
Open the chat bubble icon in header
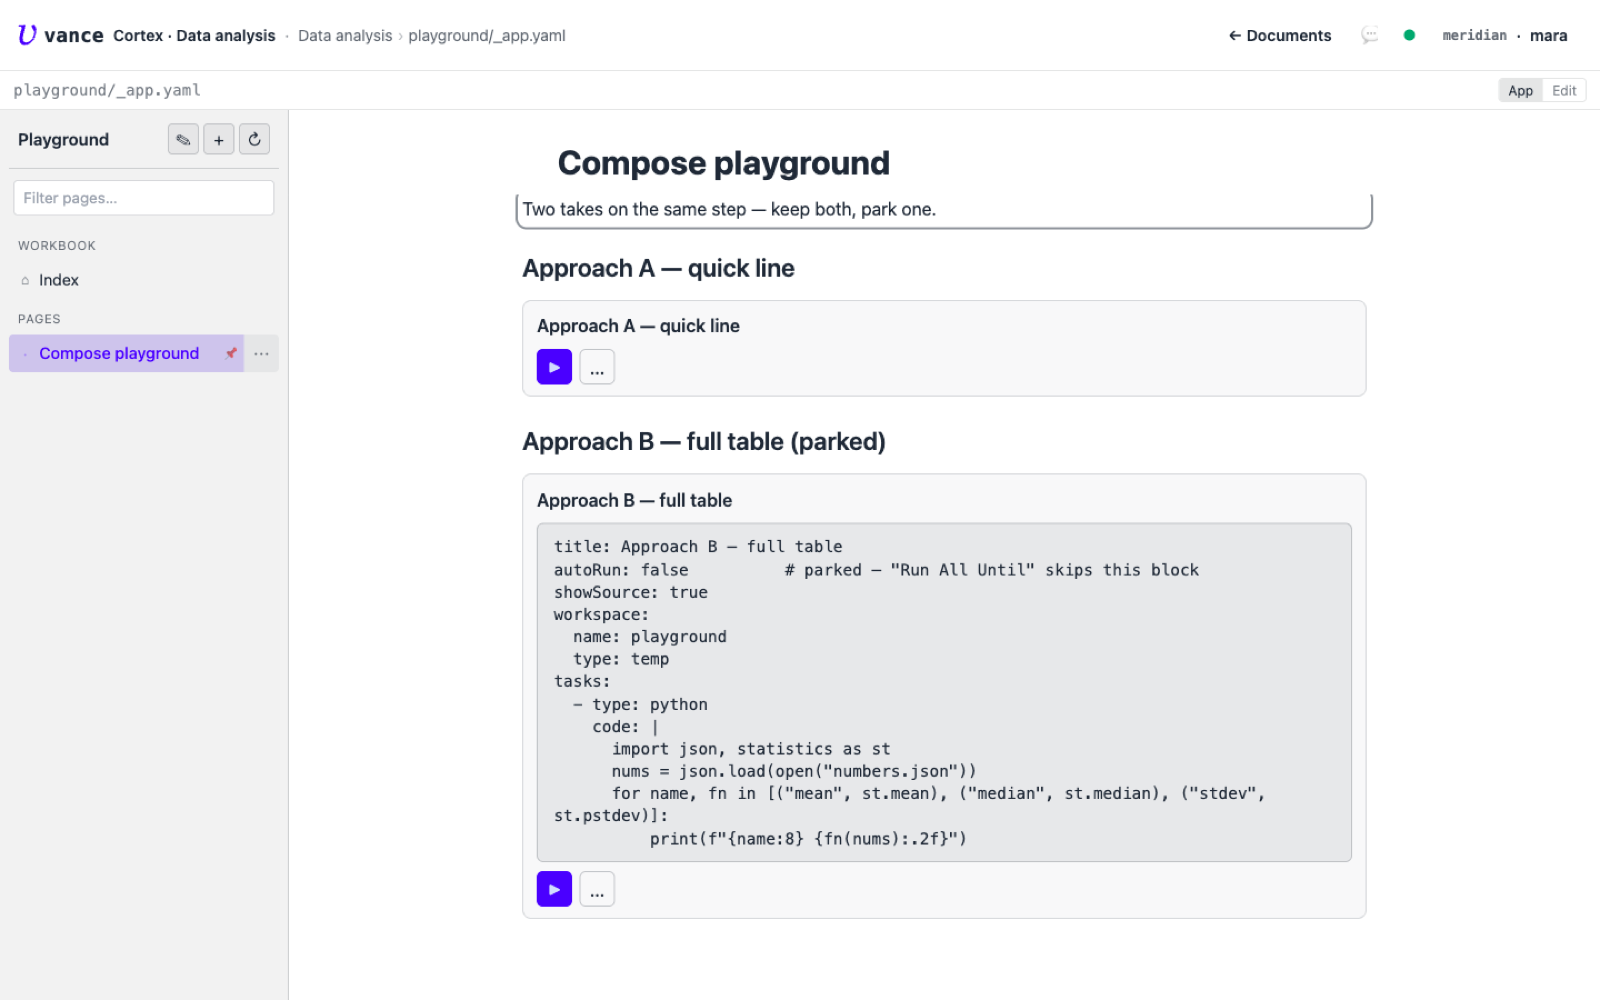1369,35
